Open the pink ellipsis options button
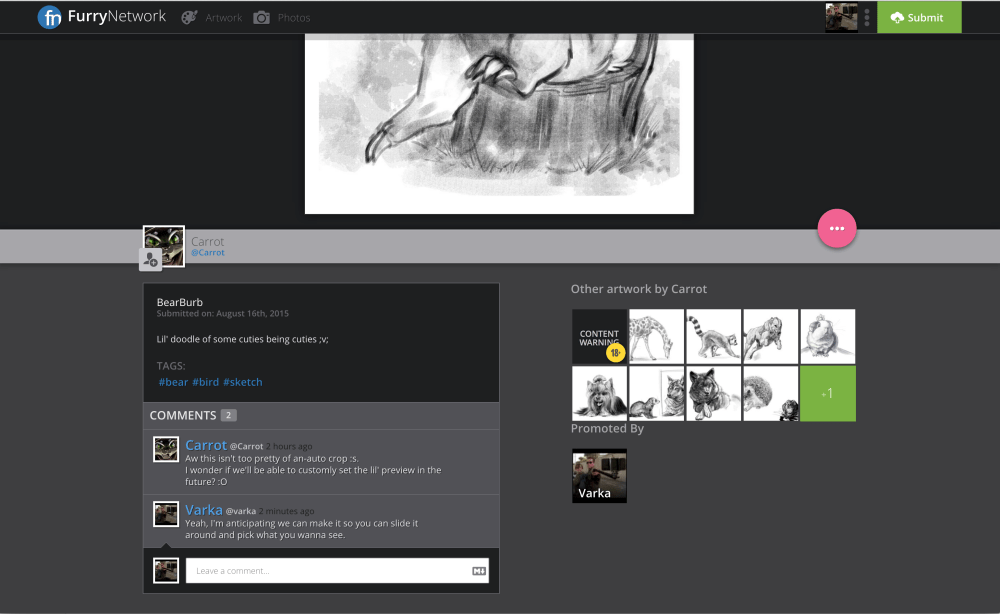Screen dimensions: 1000x614 (x=837, y=228)
